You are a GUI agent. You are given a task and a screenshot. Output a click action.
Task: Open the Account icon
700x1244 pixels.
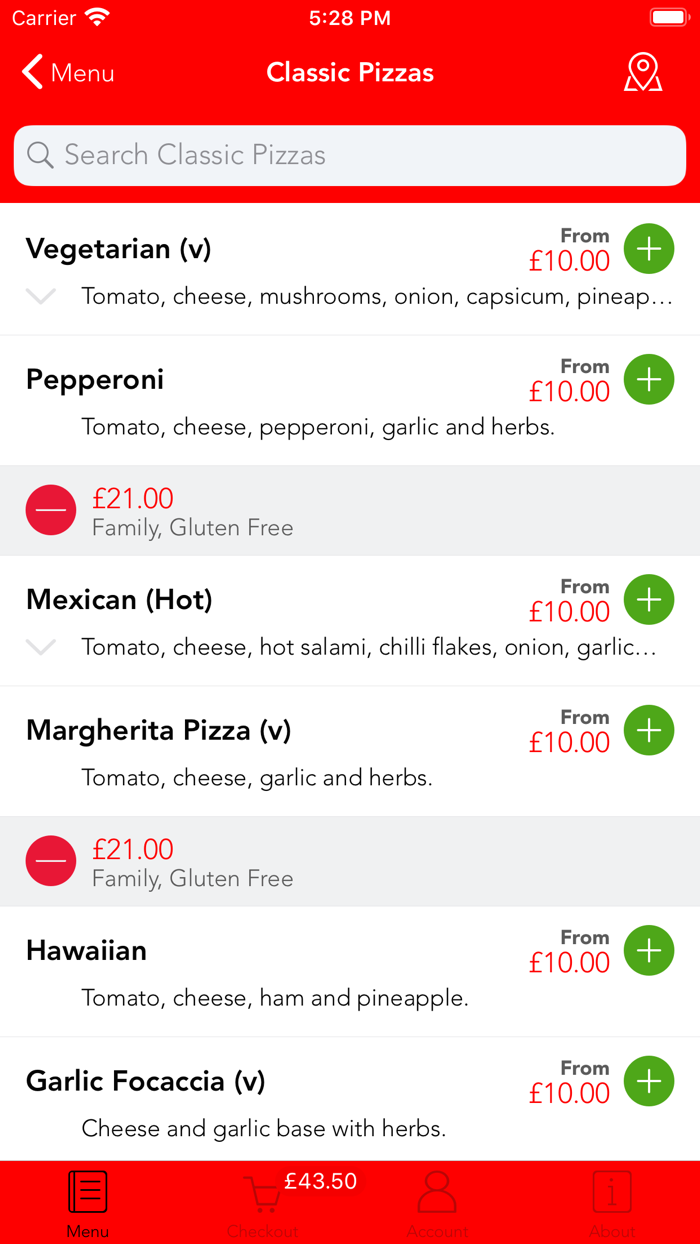437,1195
